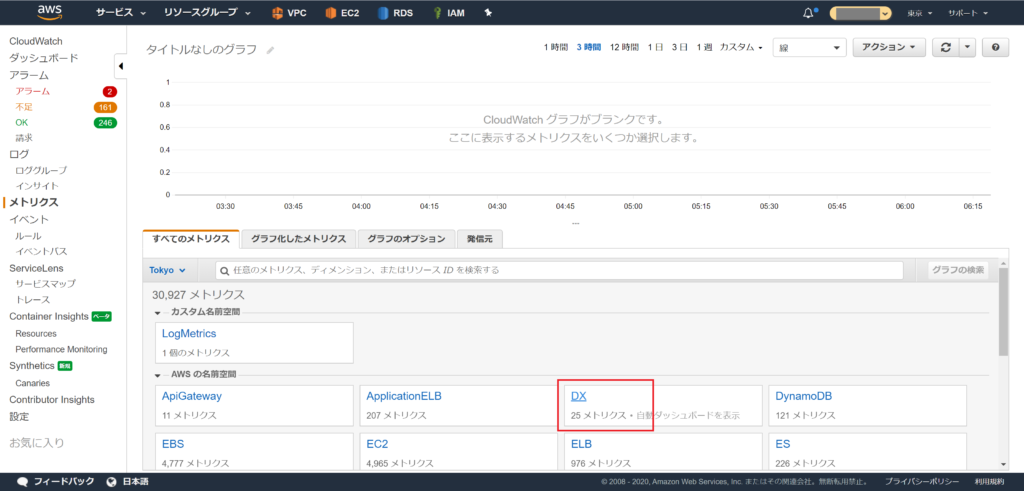Open the graph type dropdown showing 線
Viewport: 1024px width, 491px height.
click(809, 47)
